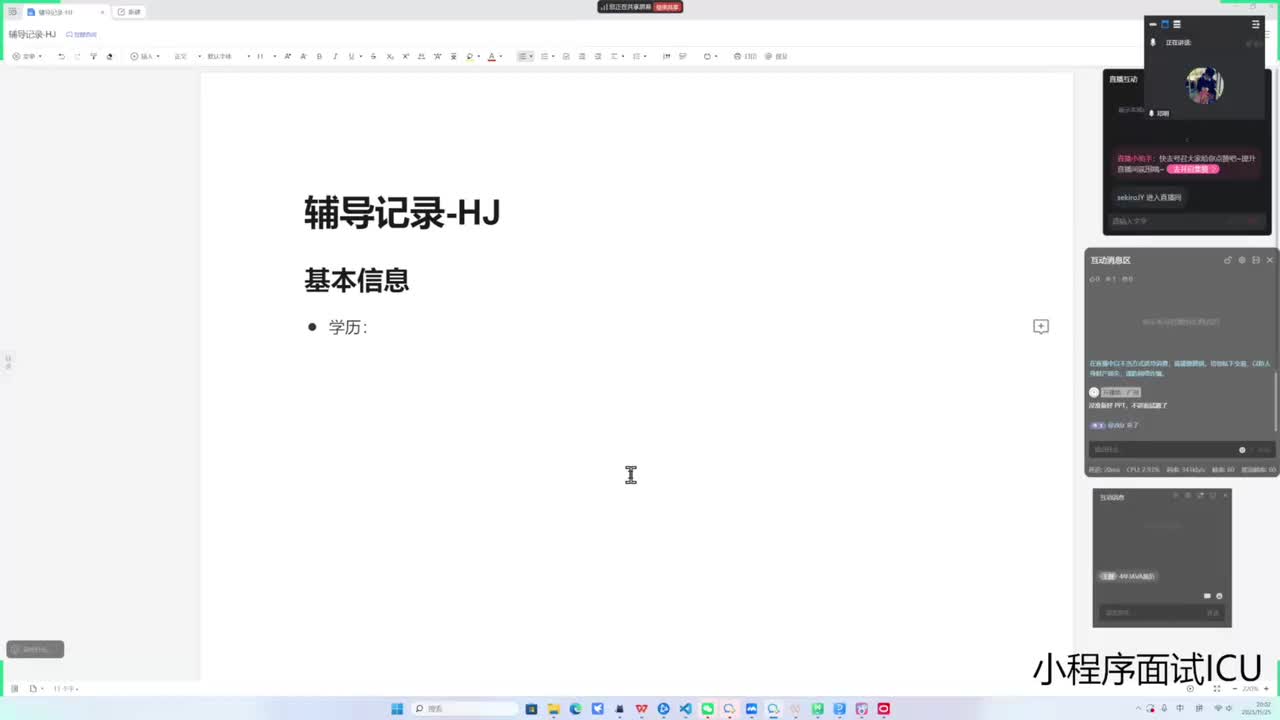This screenshot has height=720, width=1280.
Task: Click the pink go-to-likes button
Action: click(1193, 169)
